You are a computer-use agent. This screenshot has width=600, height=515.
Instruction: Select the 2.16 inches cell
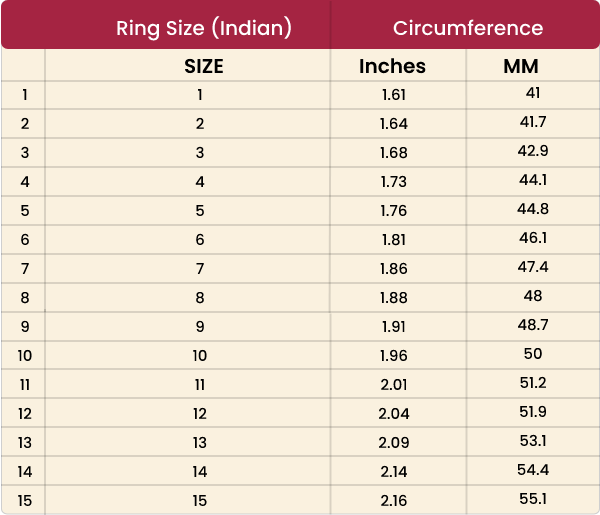click(394, 501)
